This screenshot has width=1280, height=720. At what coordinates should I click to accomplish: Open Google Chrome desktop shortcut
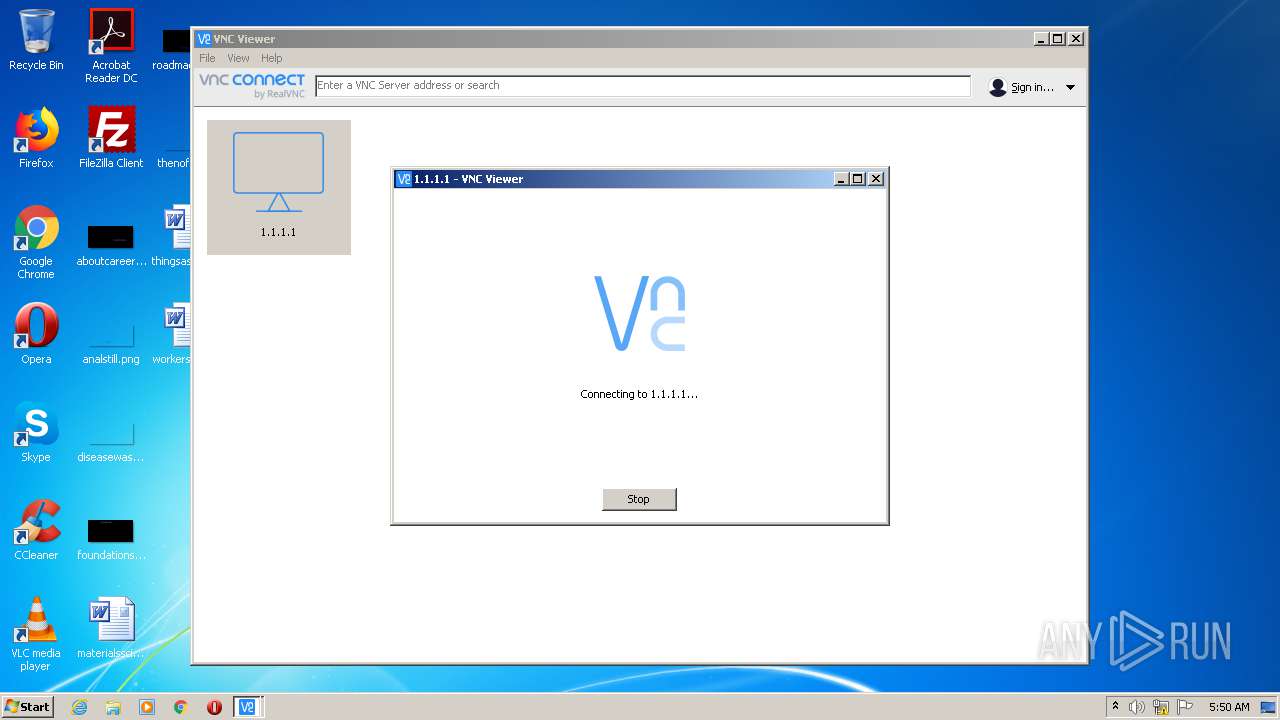click(x=36, y=242)
